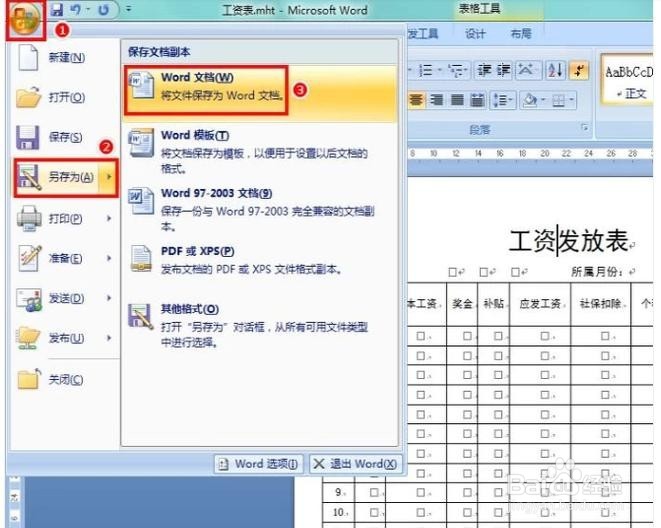Click the Word 97-2003 document icon
Image resolution: width=661 pixels, height=528 pixels.
[141, 201]
